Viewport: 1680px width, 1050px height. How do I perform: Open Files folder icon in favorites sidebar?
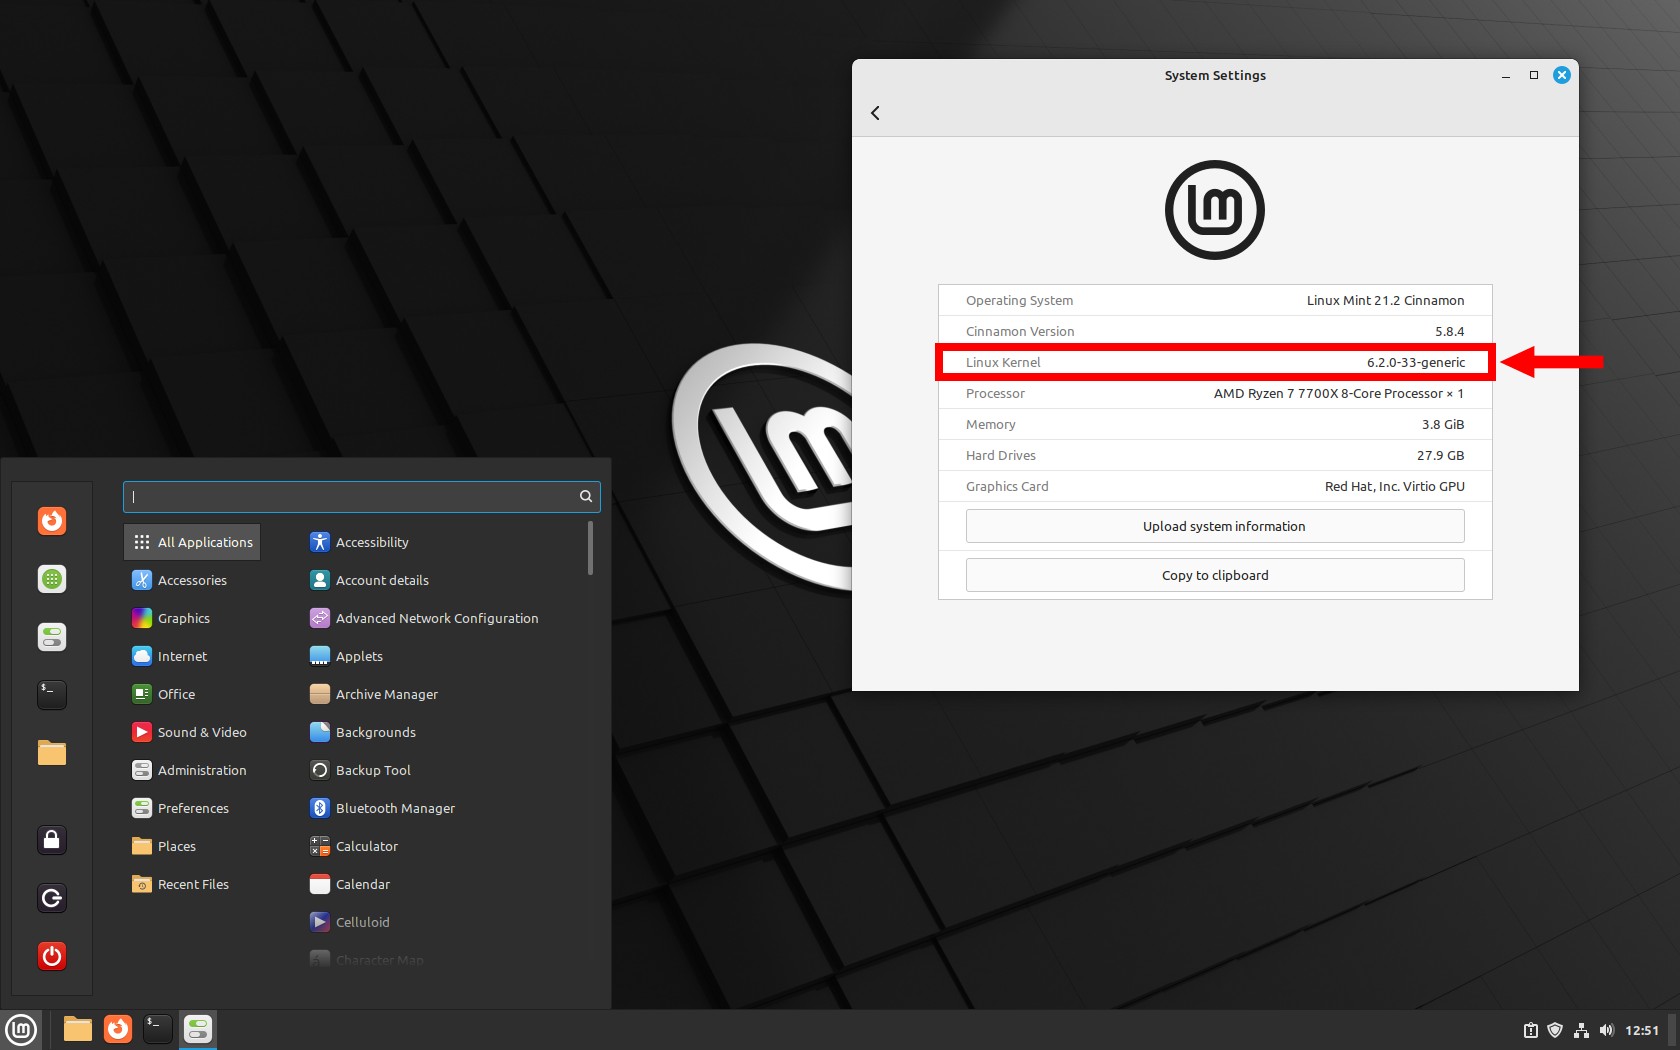(x=52, y=753)
